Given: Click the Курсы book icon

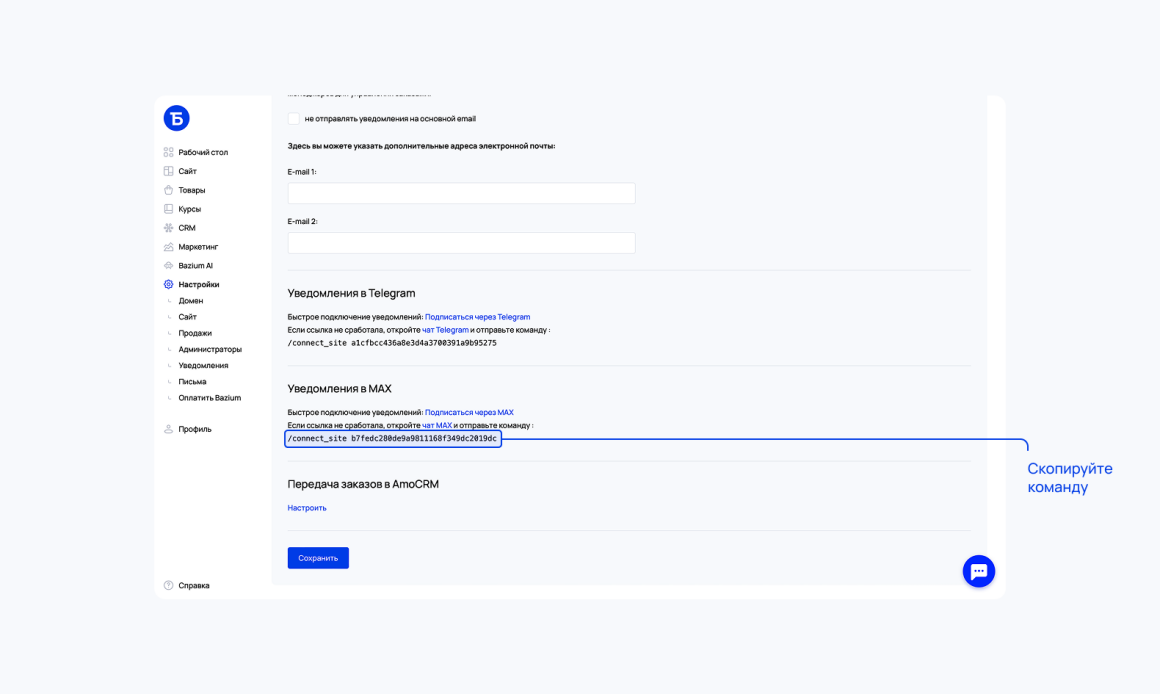Looking at the screenshot, I should 169,209.
